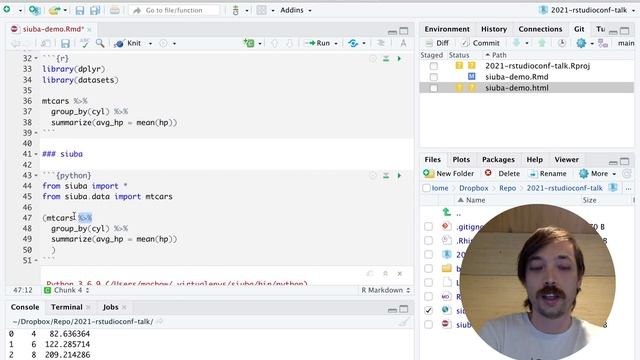This screenshot has height=360, width=640.
Task: Click the Git Diff button
Action: (437, 43)
